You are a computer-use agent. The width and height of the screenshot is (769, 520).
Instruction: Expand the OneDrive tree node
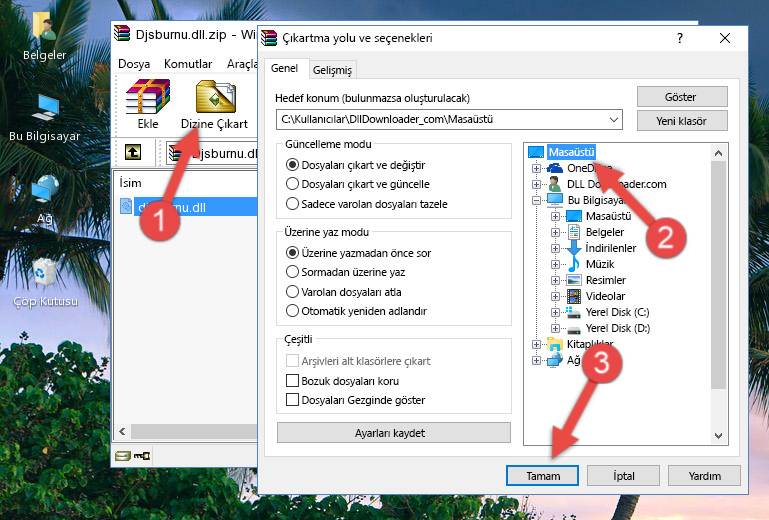[x=536, y=168]
